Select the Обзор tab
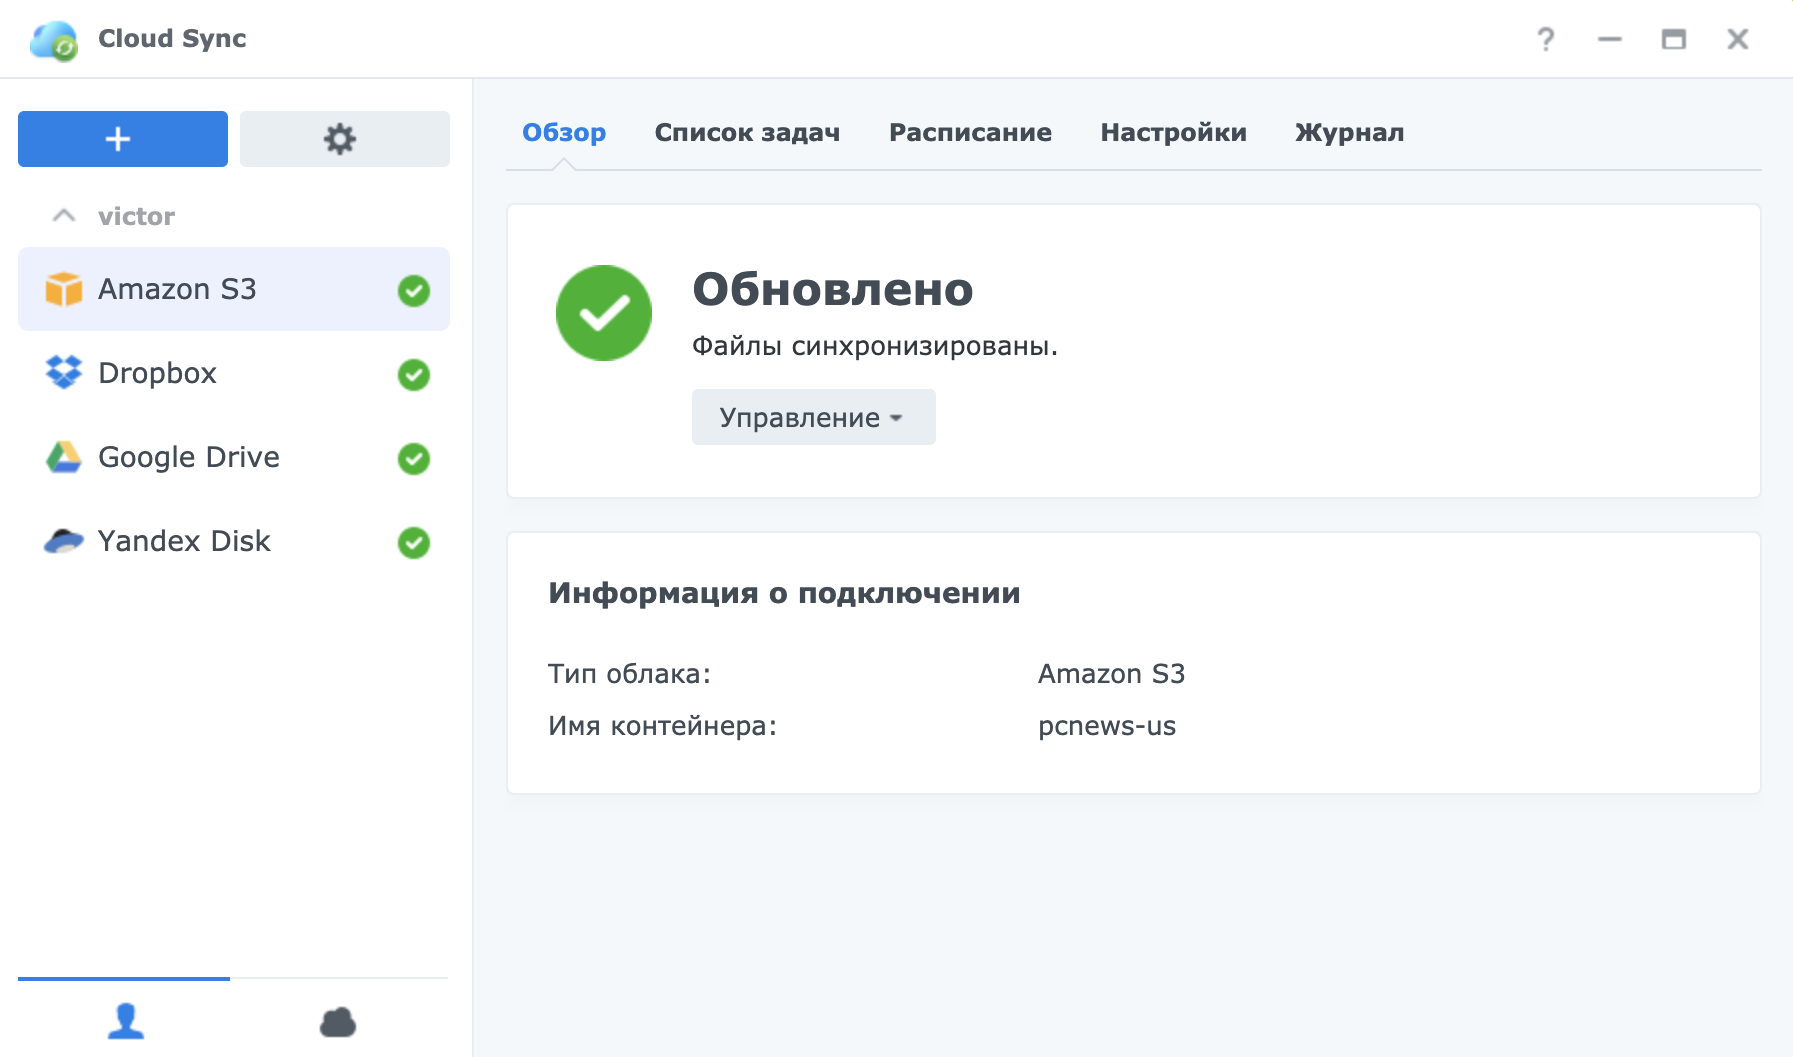The width and height of the screenshot is (1793, 1057). tap(564, 133)
